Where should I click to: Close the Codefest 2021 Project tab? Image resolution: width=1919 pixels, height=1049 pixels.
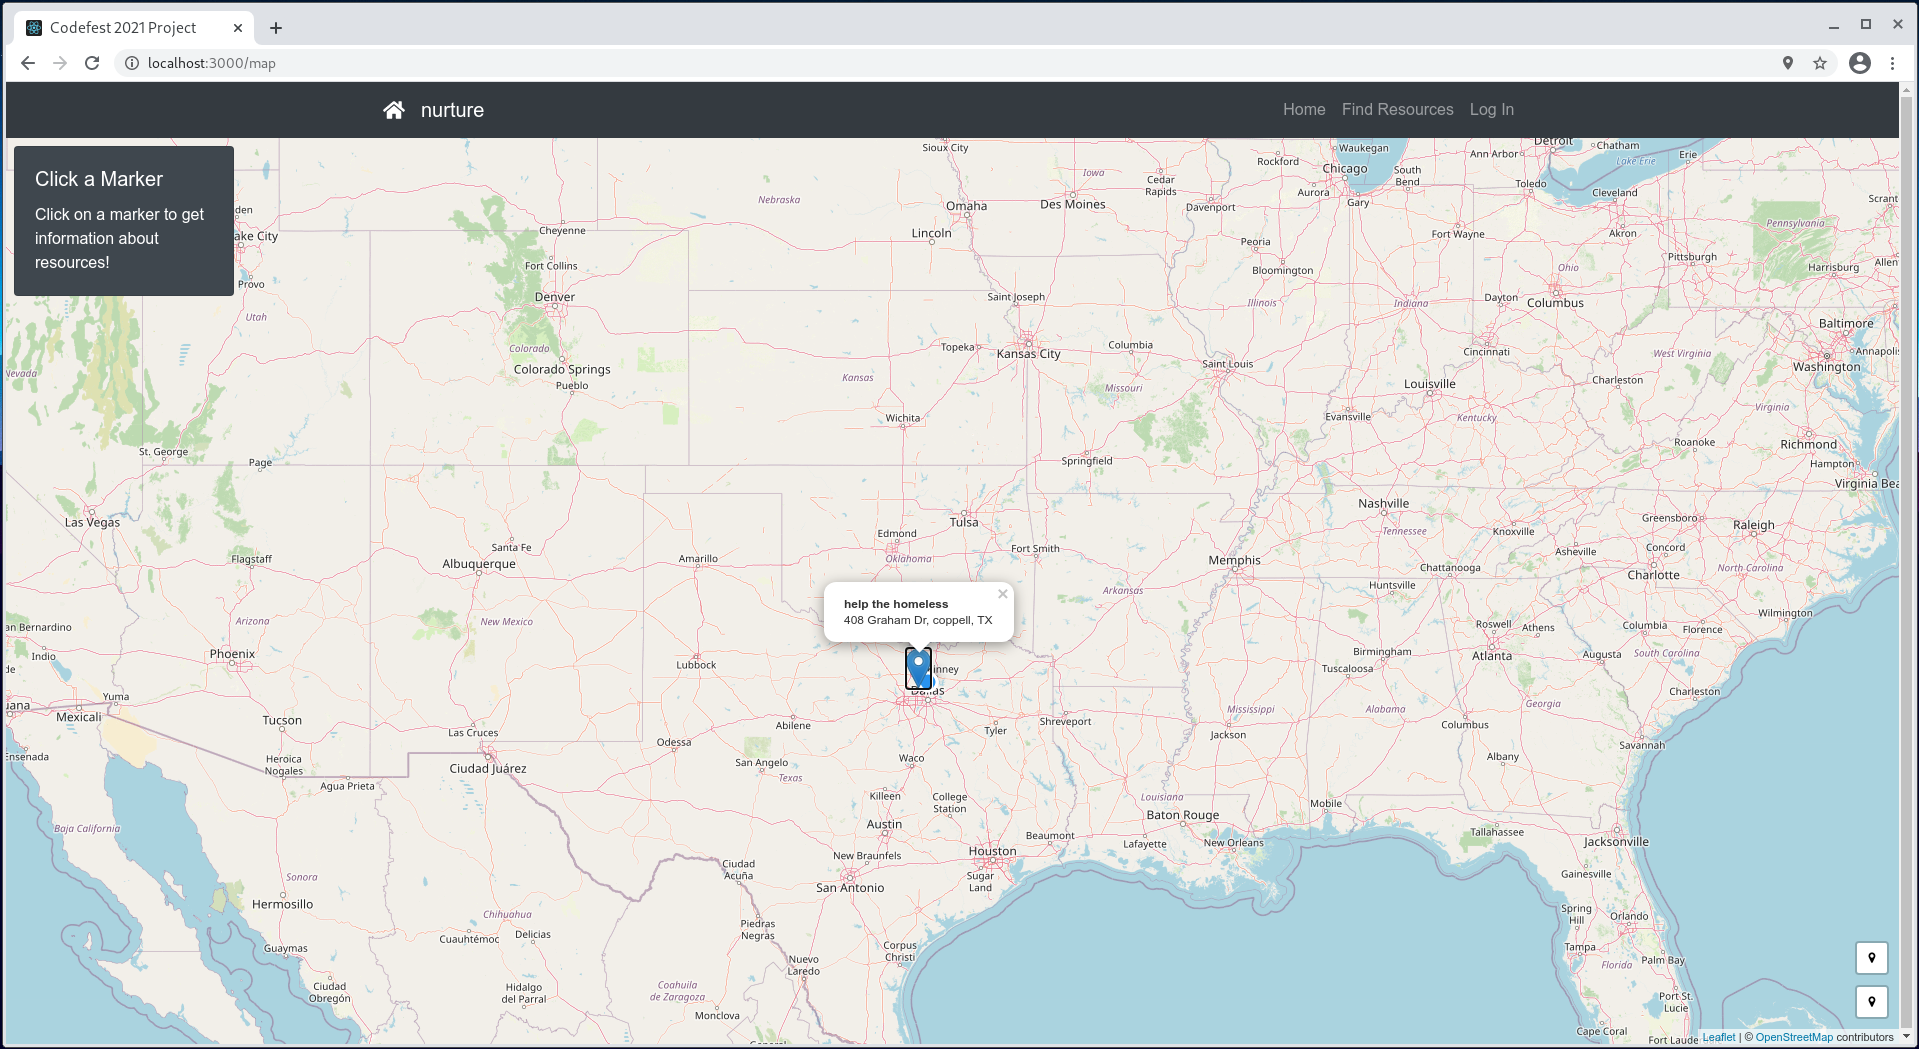pyautogui.click(x=238, y=28)
